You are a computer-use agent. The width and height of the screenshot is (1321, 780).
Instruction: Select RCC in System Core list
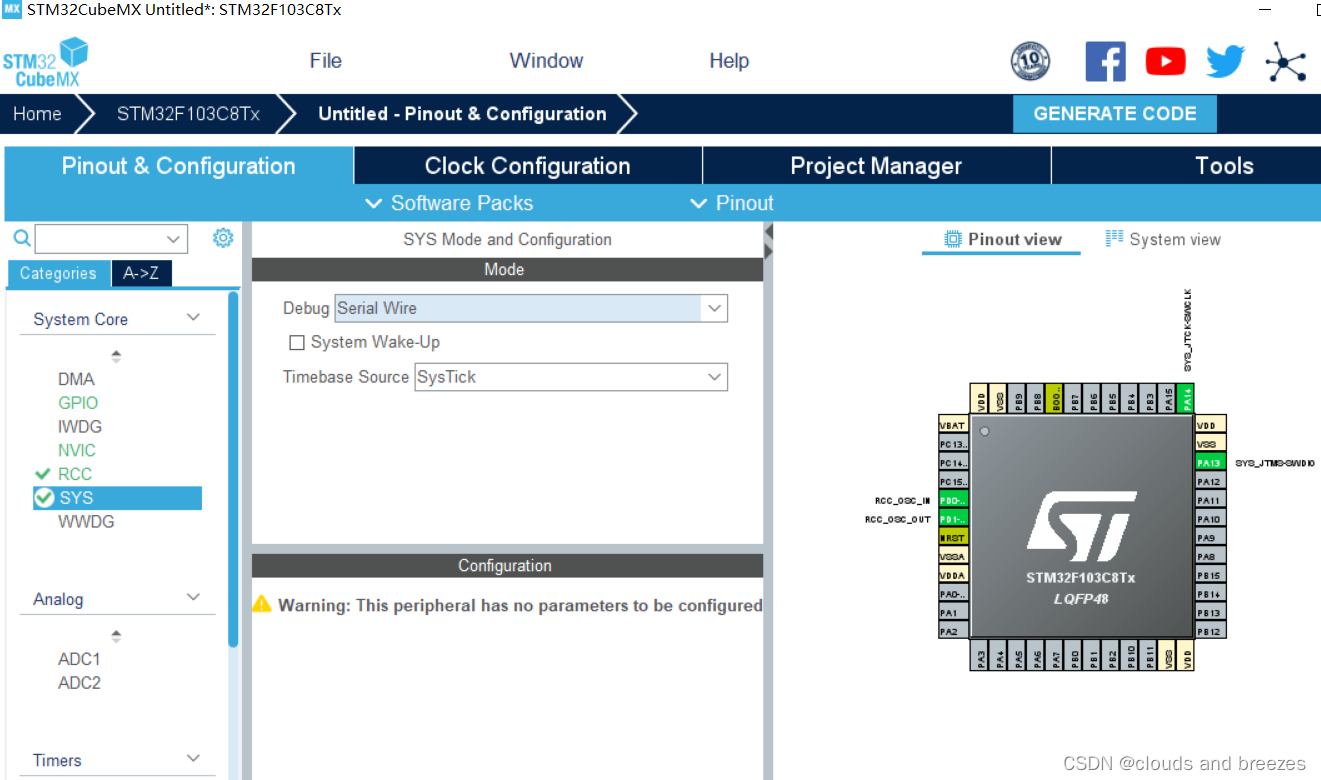click(75, 474)
